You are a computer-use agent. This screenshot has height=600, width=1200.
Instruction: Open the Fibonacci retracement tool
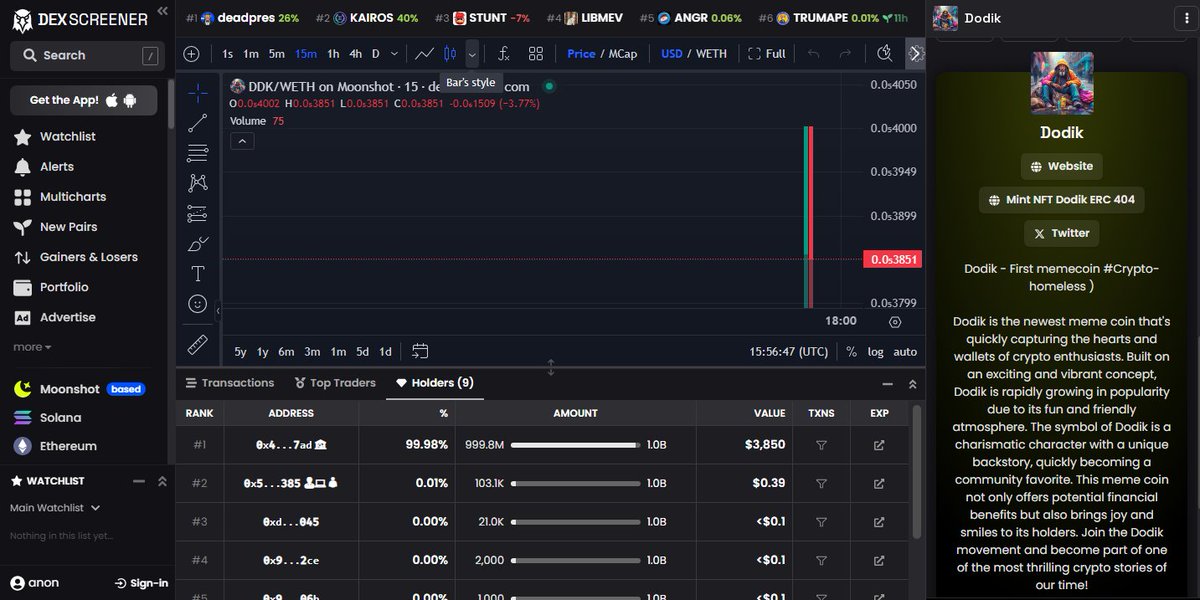(198, 153)
